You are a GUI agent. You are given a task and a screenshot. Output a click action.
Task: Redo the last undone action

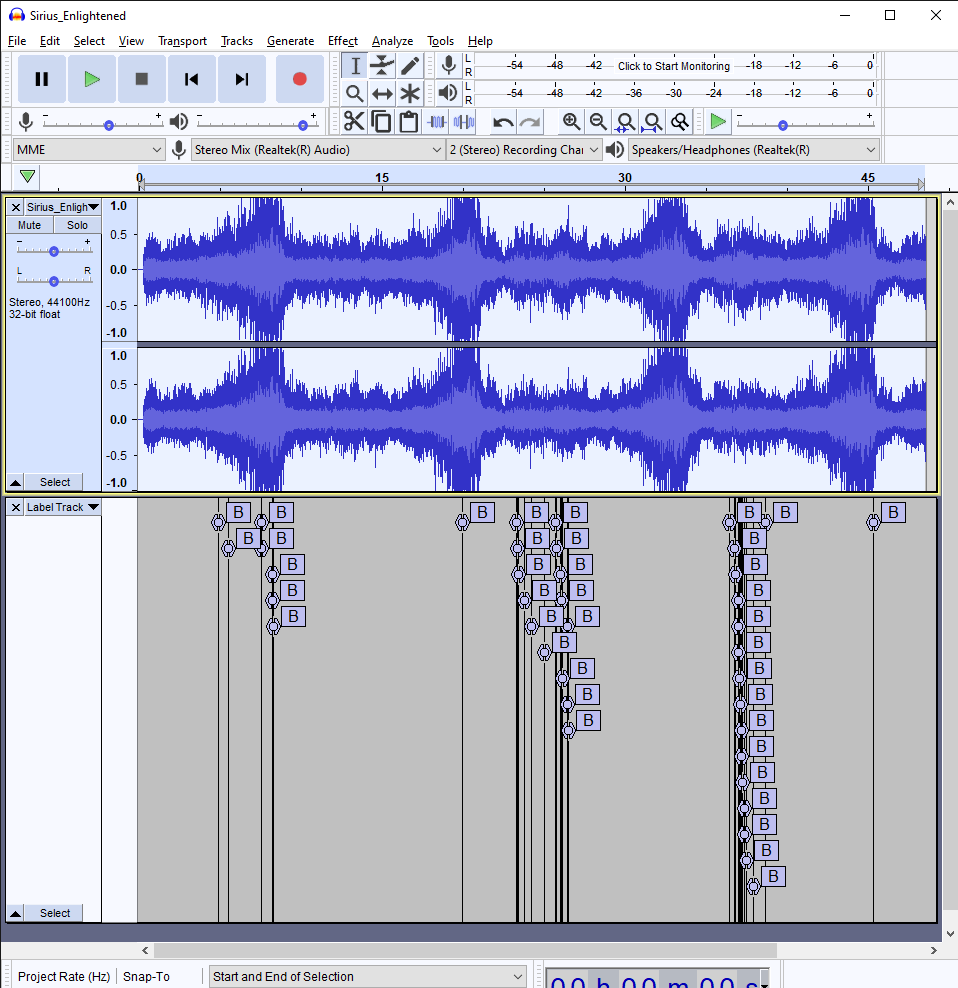(x=530, y=121)
